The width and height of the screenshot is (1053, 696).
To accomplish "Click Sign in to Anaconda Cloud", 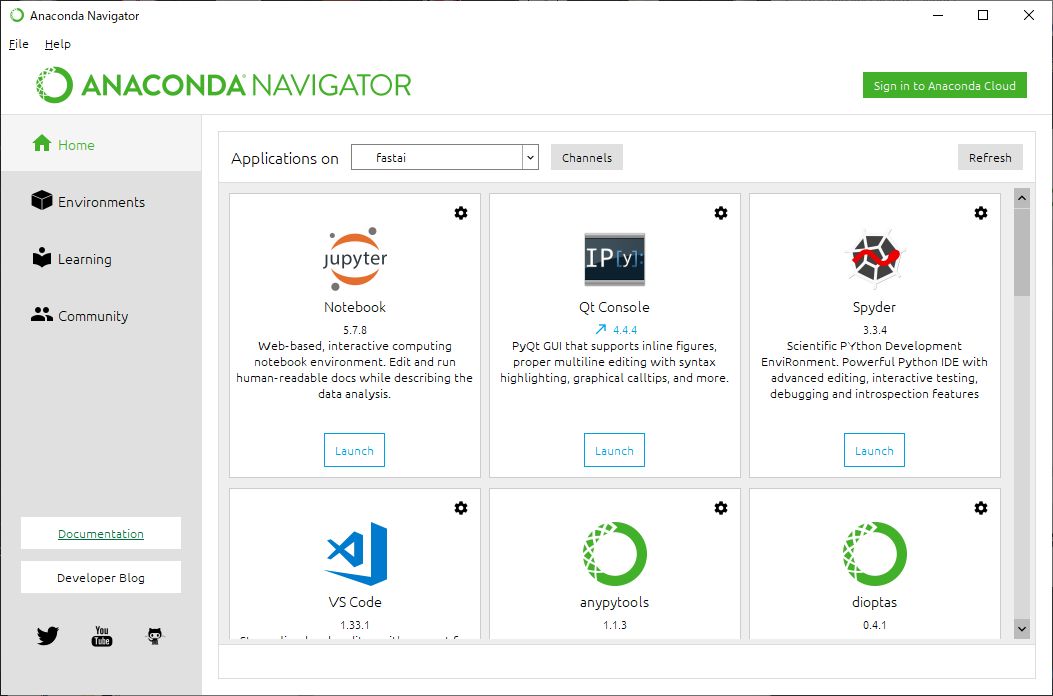I will click(944, 85).
